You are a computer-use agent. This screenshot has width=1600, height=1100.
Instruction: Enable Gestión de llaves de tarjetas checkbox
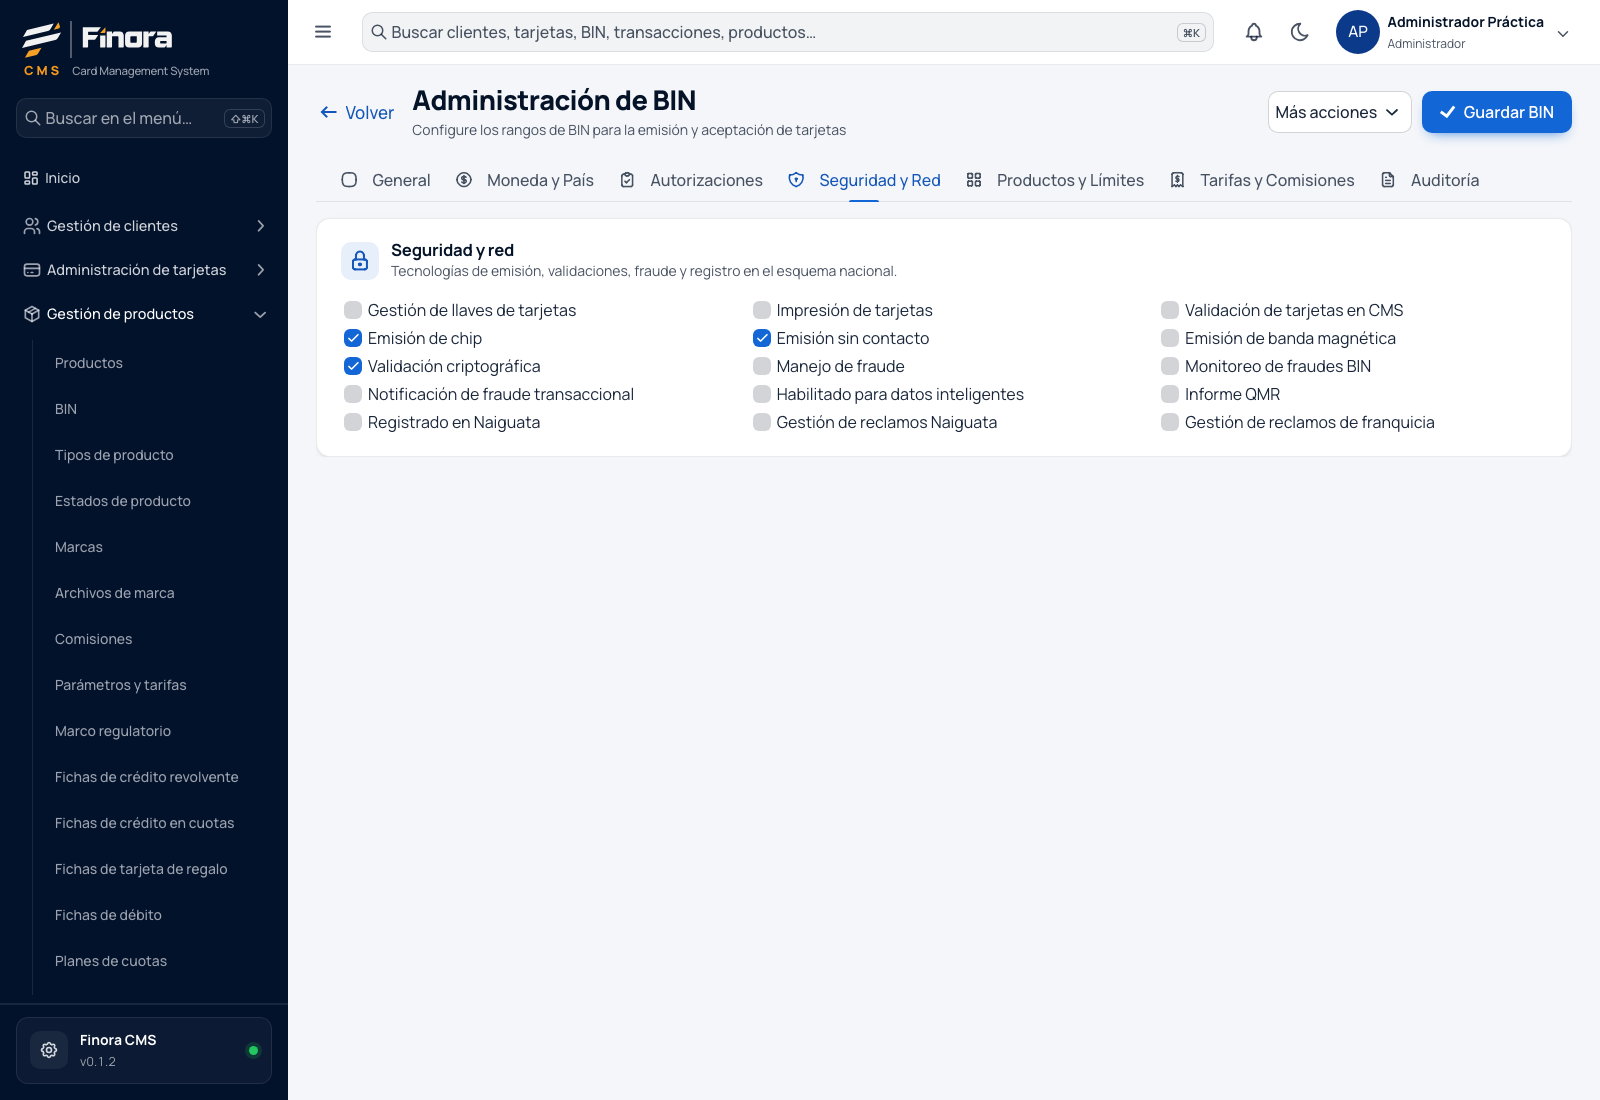pos(353,310)
